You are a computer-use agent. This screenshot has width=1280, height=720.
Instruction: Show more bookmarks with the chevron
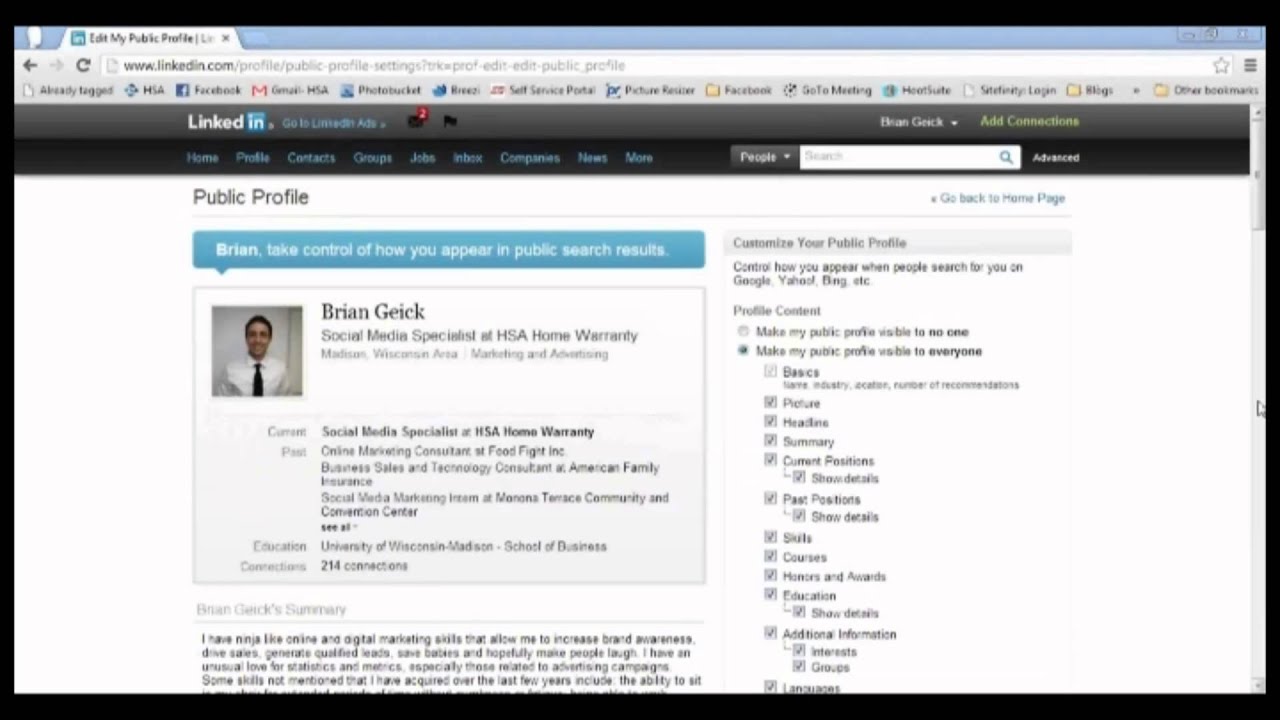[1136, 90]
